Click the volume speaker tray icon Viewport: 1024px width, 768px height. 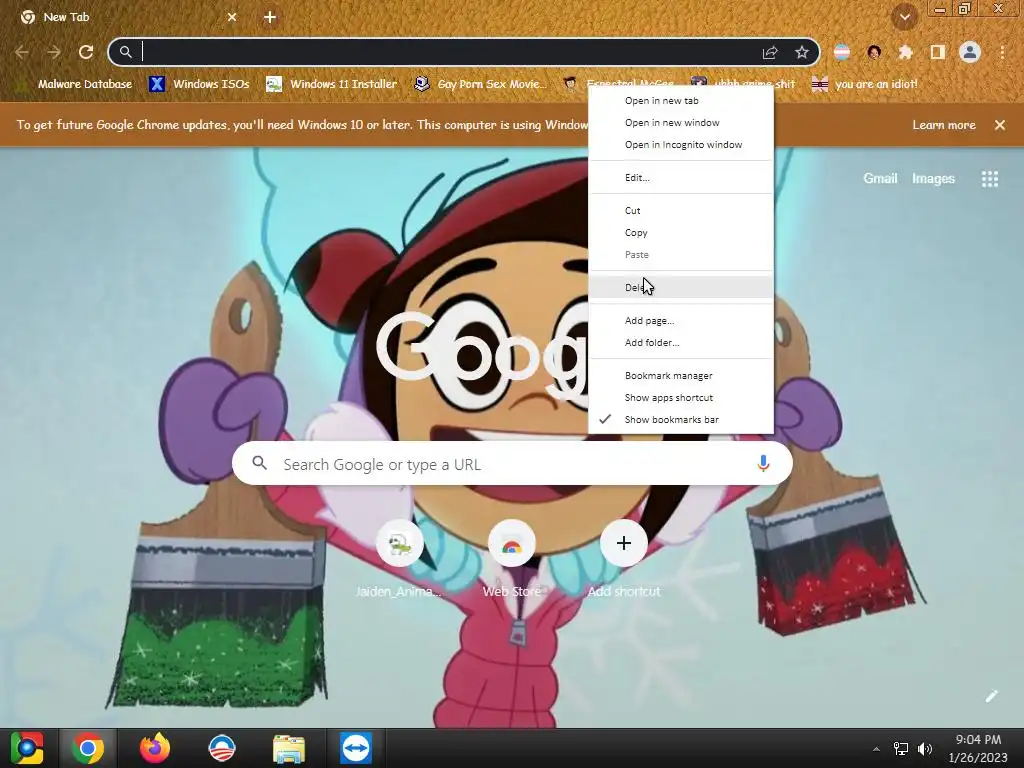924,749
